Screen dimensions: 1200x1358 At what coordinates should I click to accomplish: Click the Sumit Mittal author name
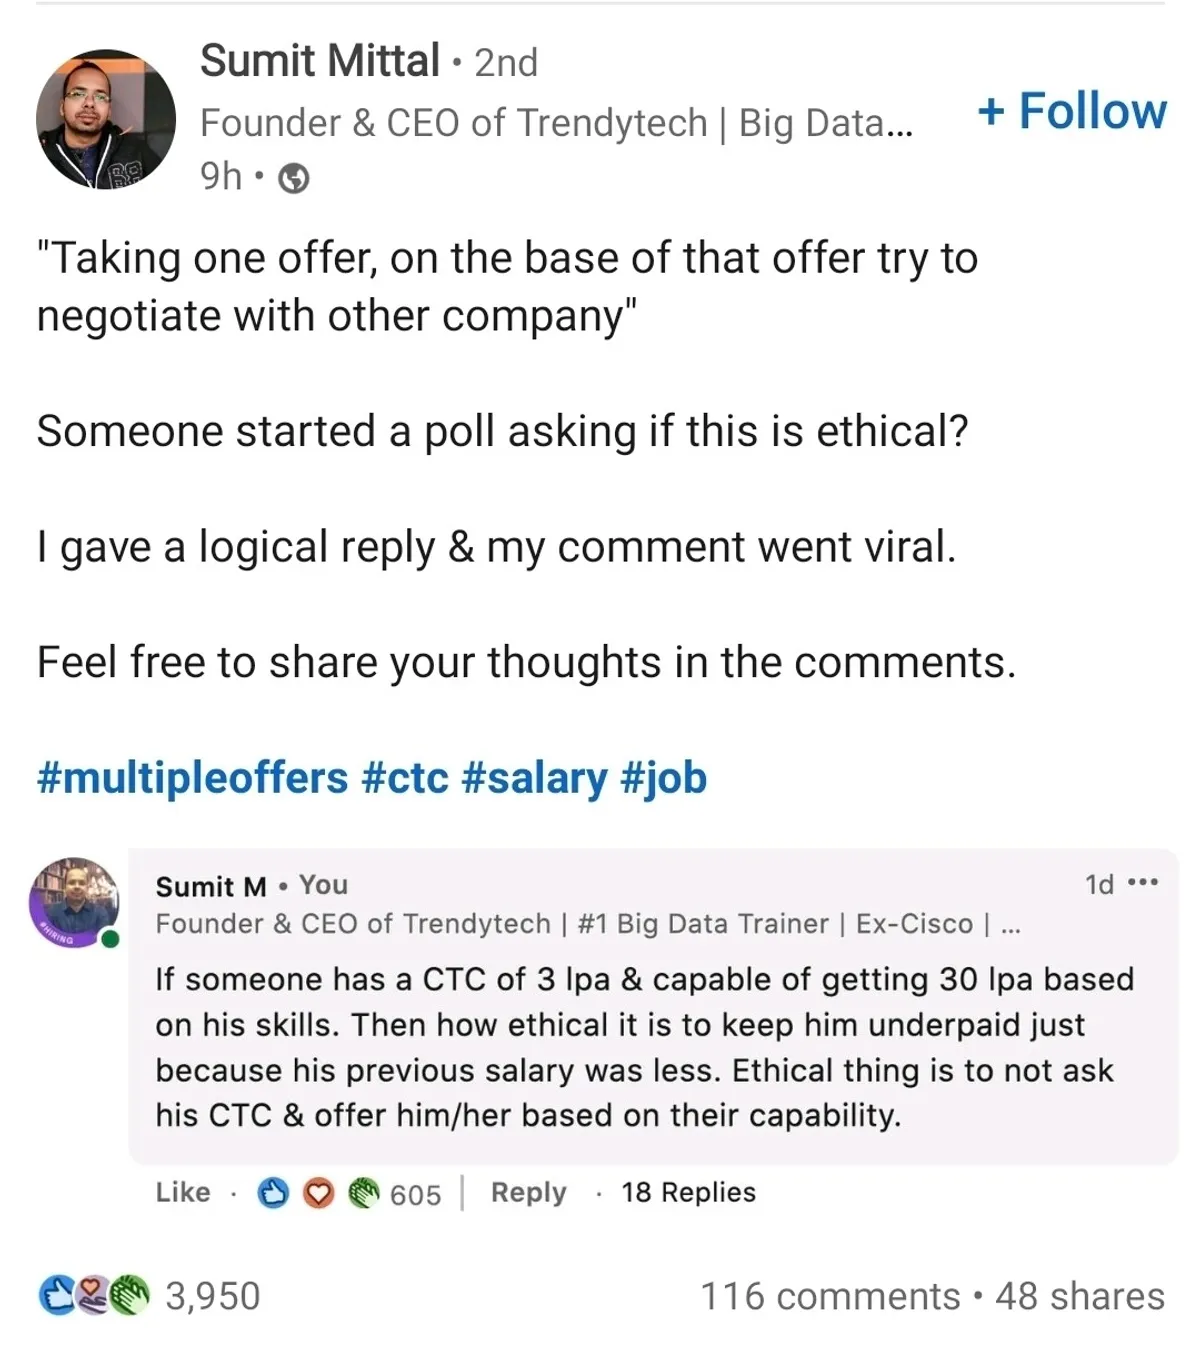319,61
